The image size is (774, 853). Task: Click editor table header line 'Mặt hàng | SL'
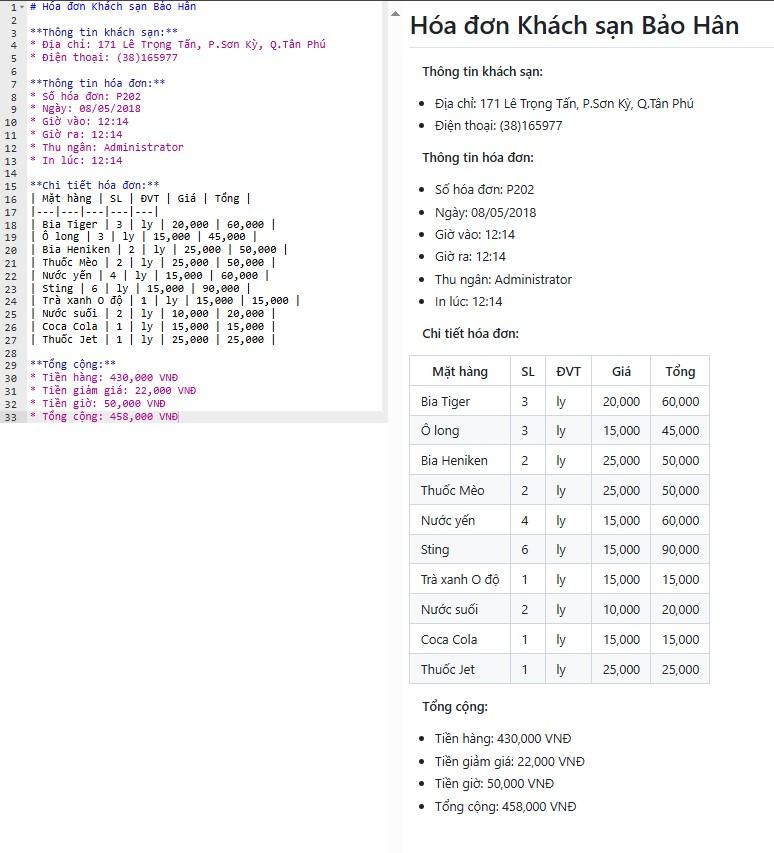[141, 199]
